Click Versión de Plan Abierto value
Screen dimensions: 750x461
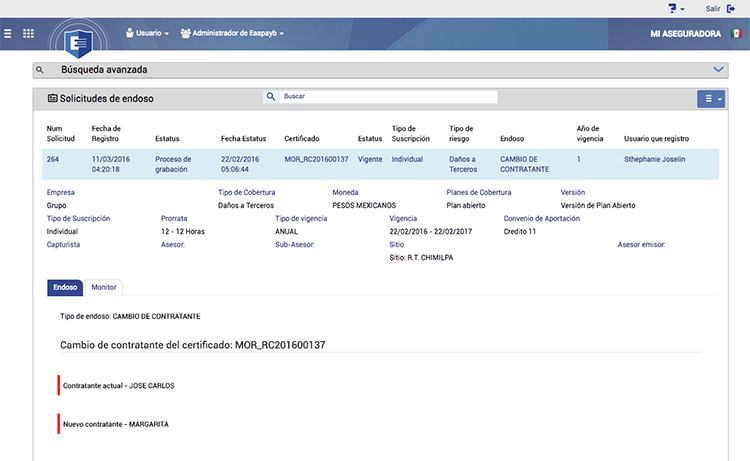[x=598, y=206]
